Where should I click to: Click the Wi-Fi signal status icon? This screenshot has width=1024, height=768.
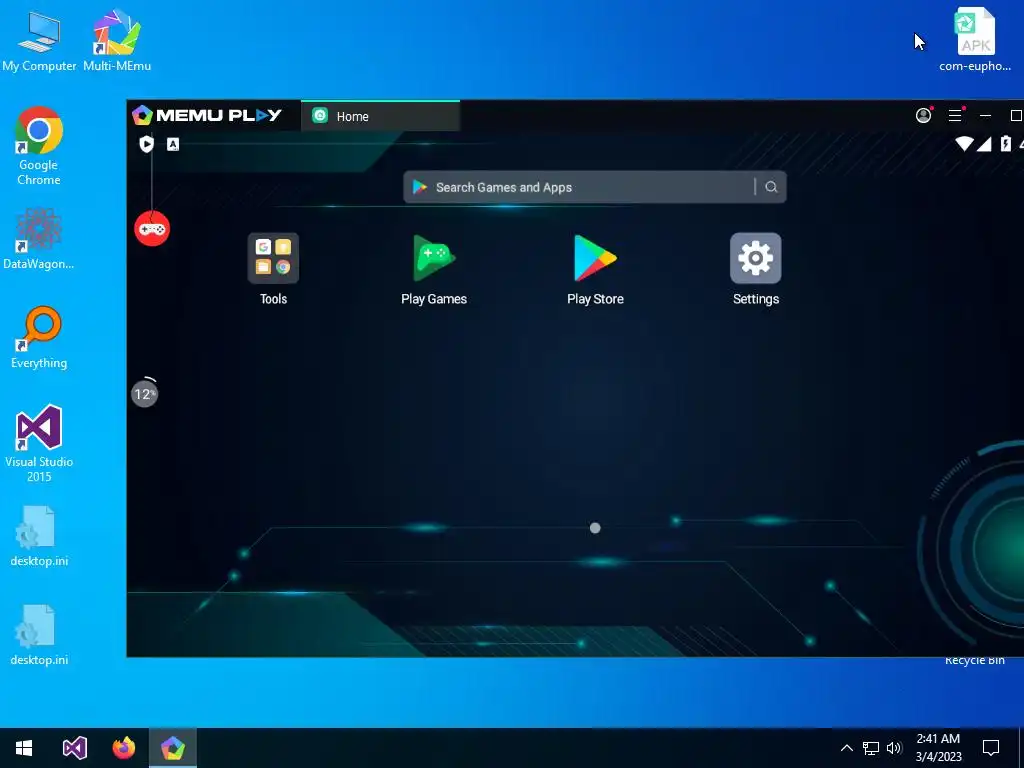(x=964, y=144)
